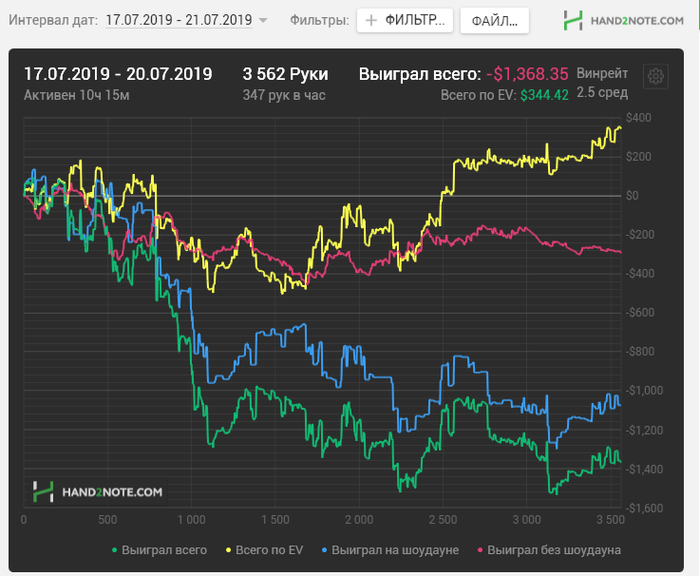The height and width of the screenshot is (576, 700).
Task: Click the $0 y-axis label
Action: [632, 196]
